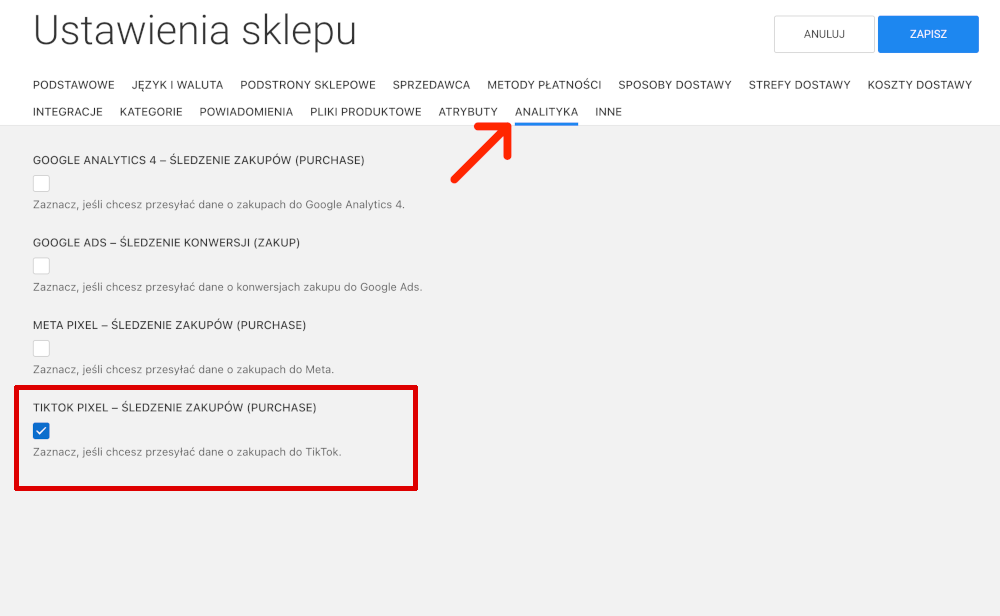
Task: Tick the Google Ads conversion tracking checkbox
Action: [x=41, y=266]
